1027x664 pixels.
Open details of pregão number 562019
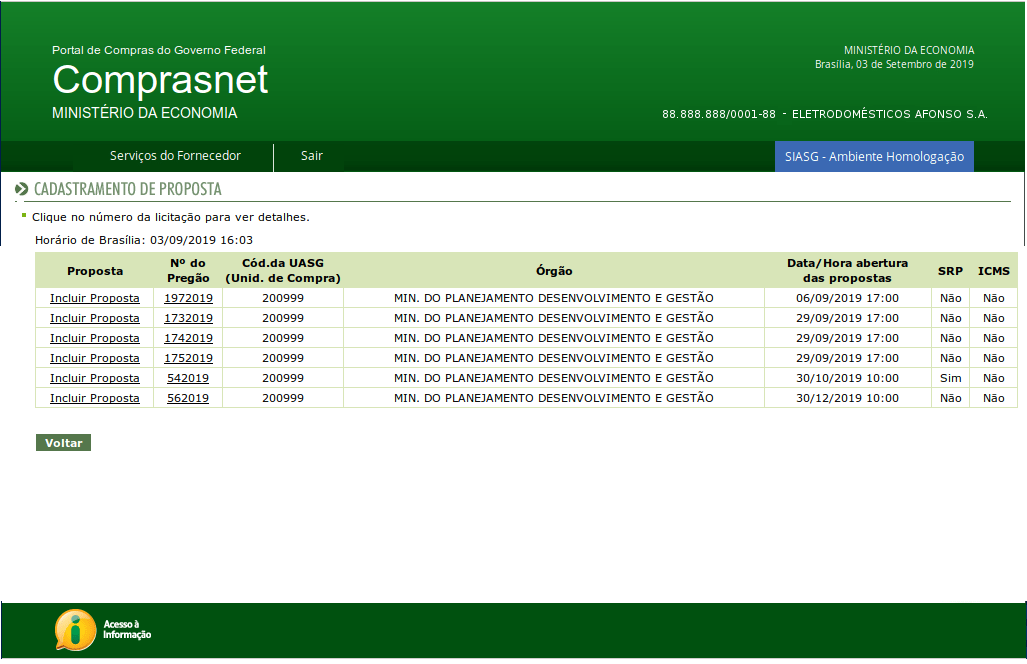[188, 398]
